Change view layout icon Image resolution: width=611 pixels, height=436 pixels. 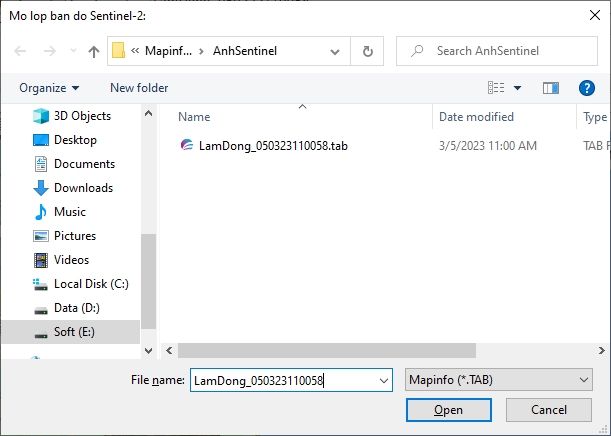[497, 88]
